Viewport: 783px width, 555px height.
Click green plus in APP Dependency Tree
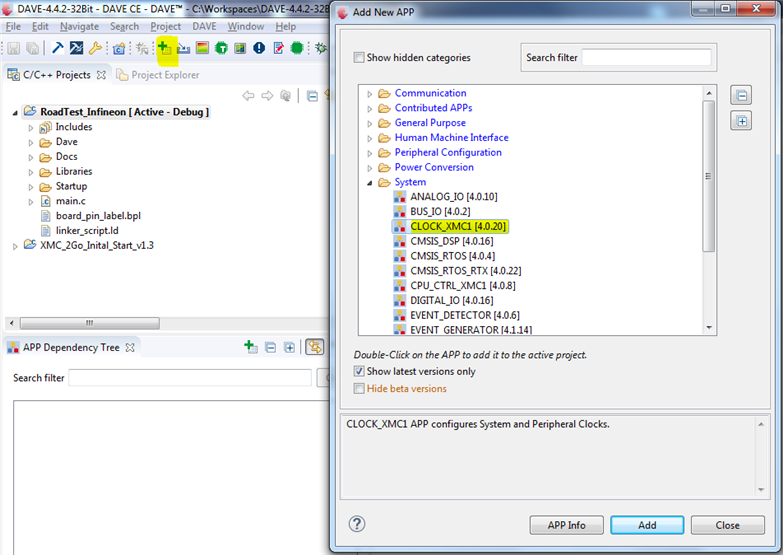tap(251, 347)
